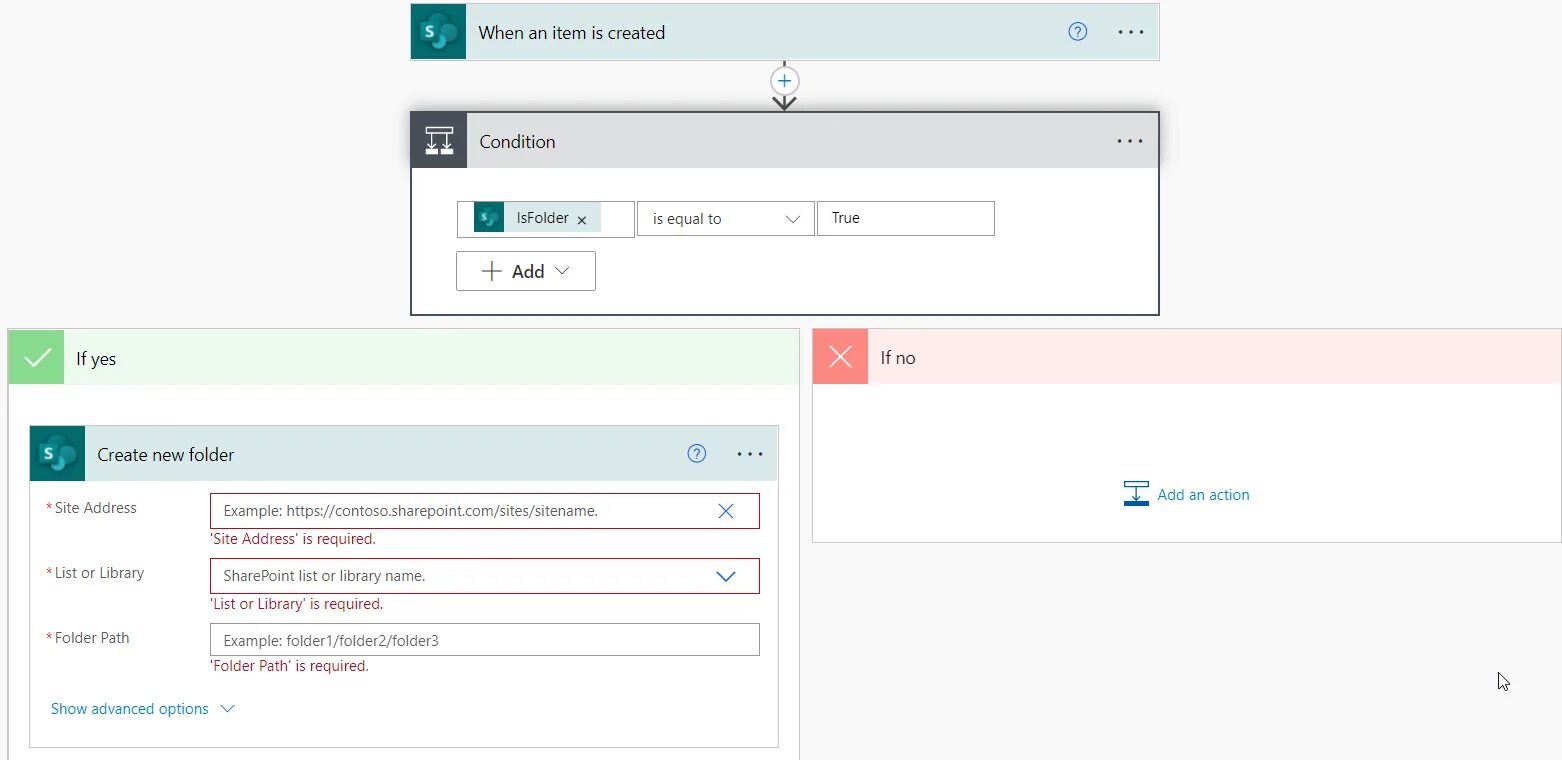This screenshot has height=760, width=1562.
Task: Click the red X 'If no' icon
Action: [841, 357]
